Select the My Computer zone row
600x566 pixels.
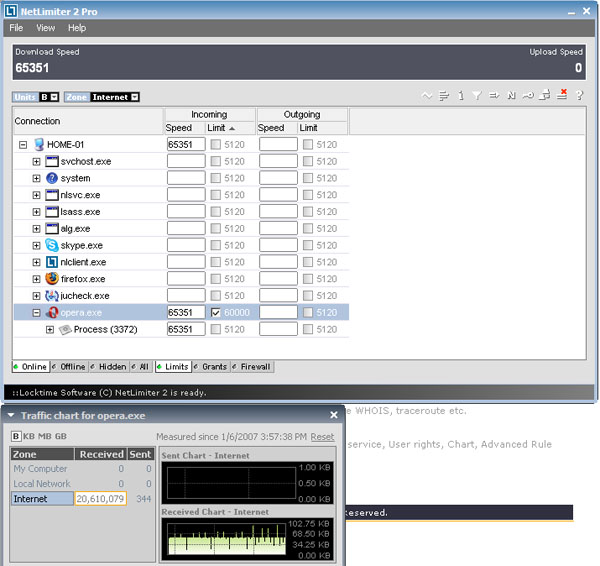(82, 469)
